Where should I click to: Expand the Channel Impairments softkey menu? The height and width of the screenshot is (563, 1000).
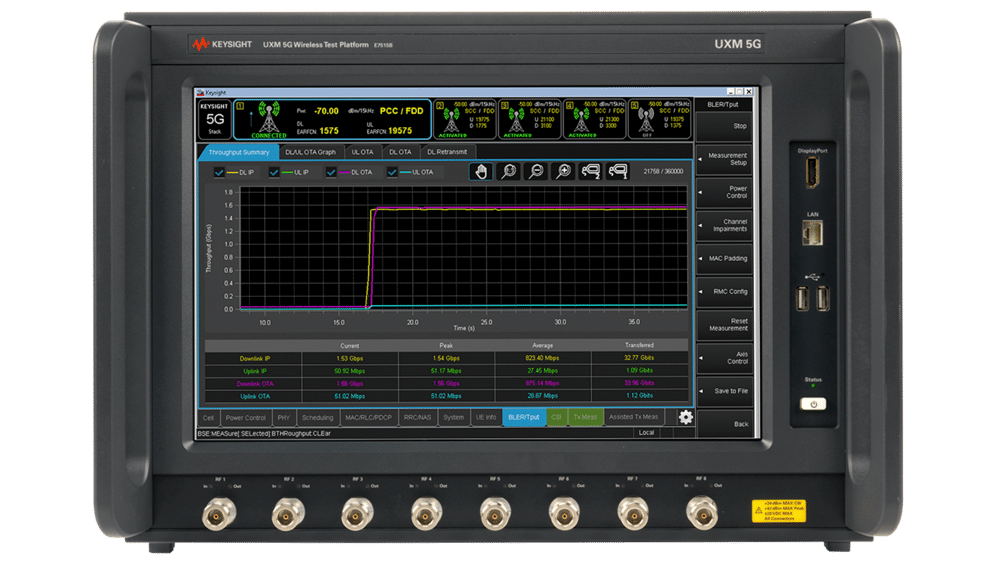click(x=724, y=225)
